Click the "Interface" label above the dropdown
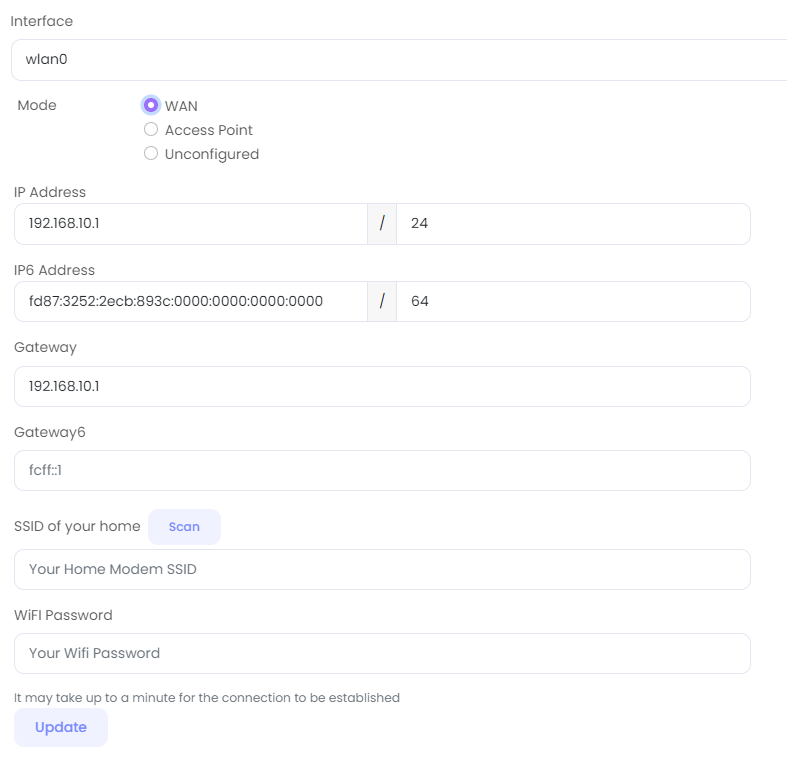This screenshot has height=765, width=787. tap(41, 21)
